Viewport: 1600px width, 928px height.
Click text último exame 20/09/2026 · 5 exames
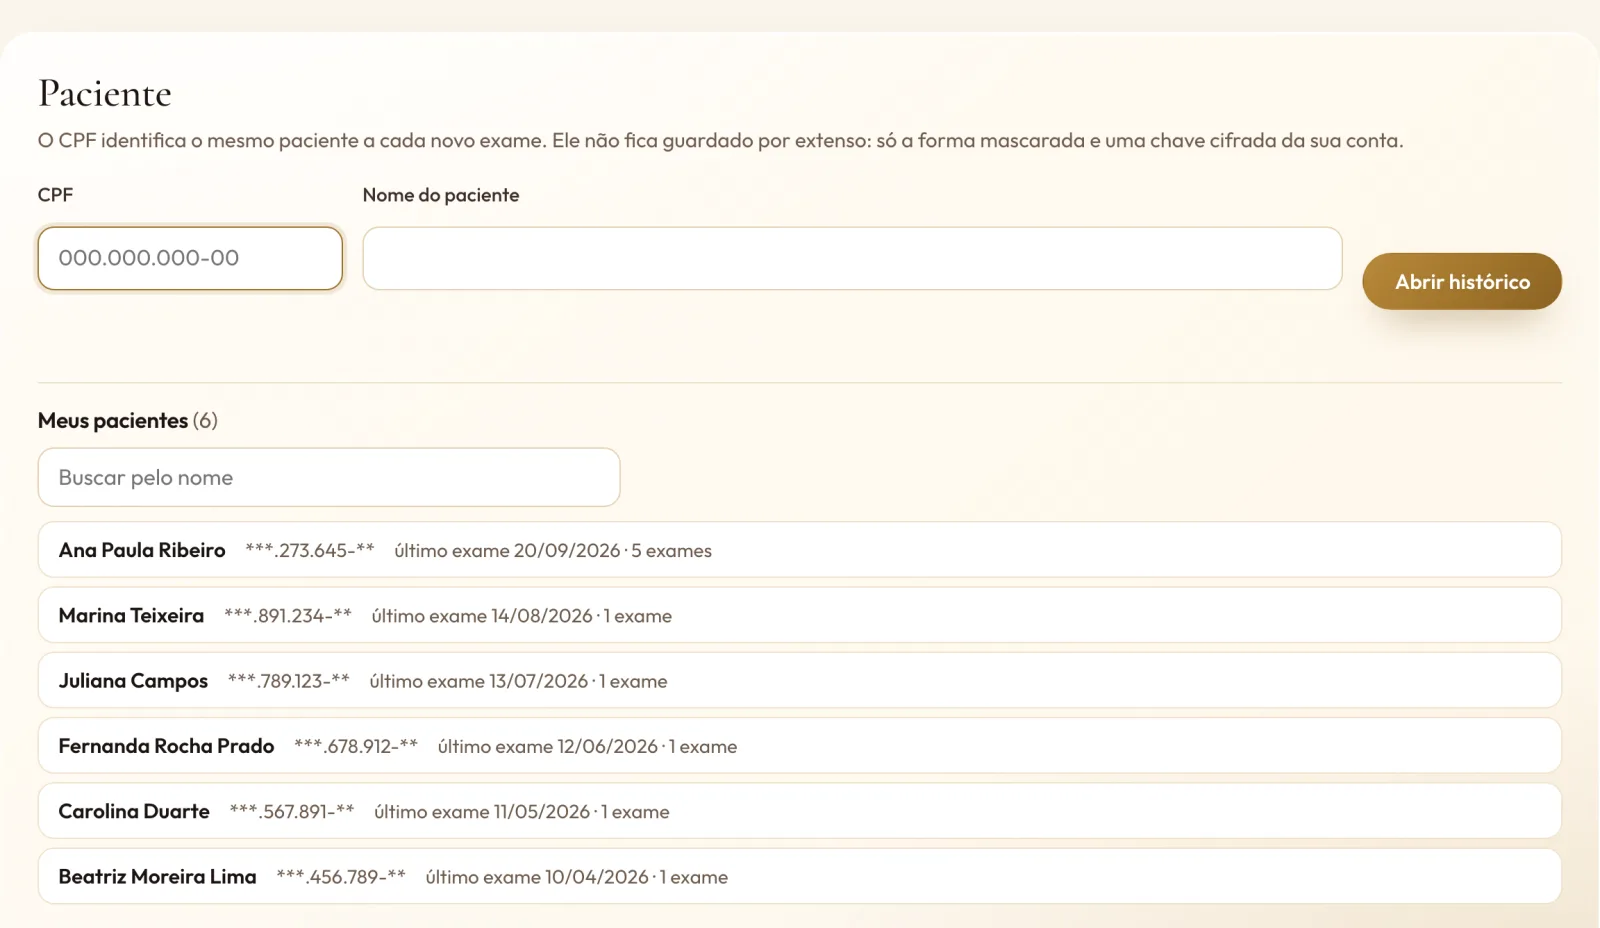[x=553, y=551]
